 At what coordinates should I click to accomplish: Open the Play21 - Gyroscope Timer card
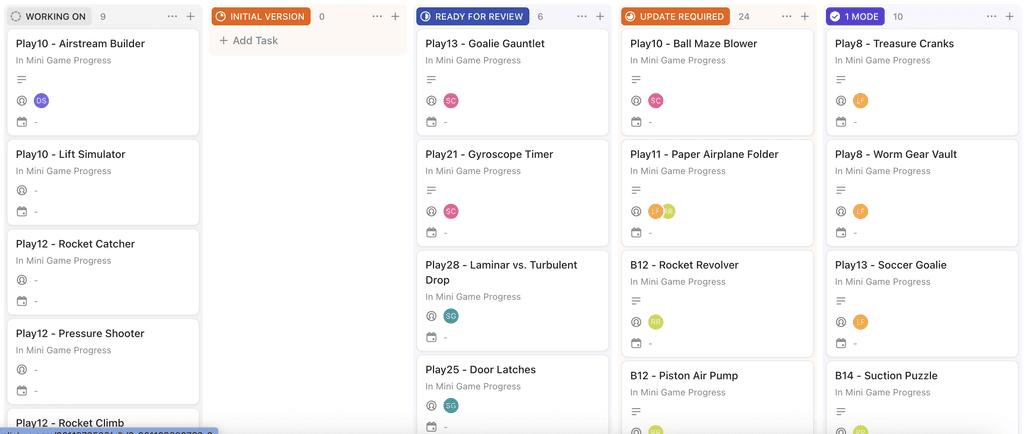[x=513, y=193]
